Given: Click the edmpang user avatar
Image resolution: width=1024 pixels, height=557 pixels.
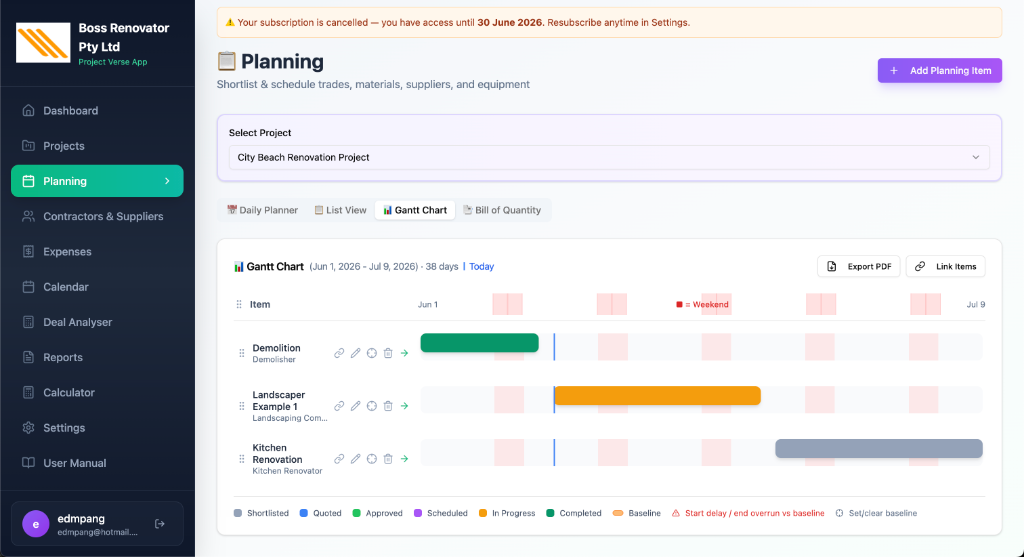Looking at the screenshot, I should [x=36, y=524].
